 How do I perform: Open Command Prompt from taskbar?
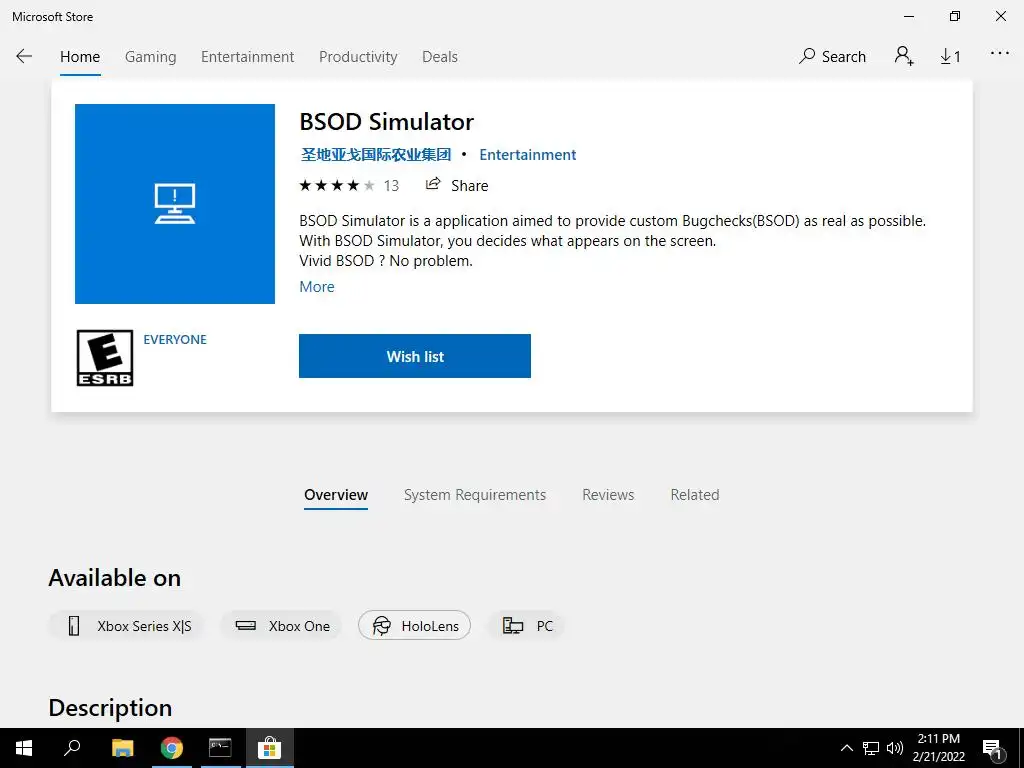point(220,748)
